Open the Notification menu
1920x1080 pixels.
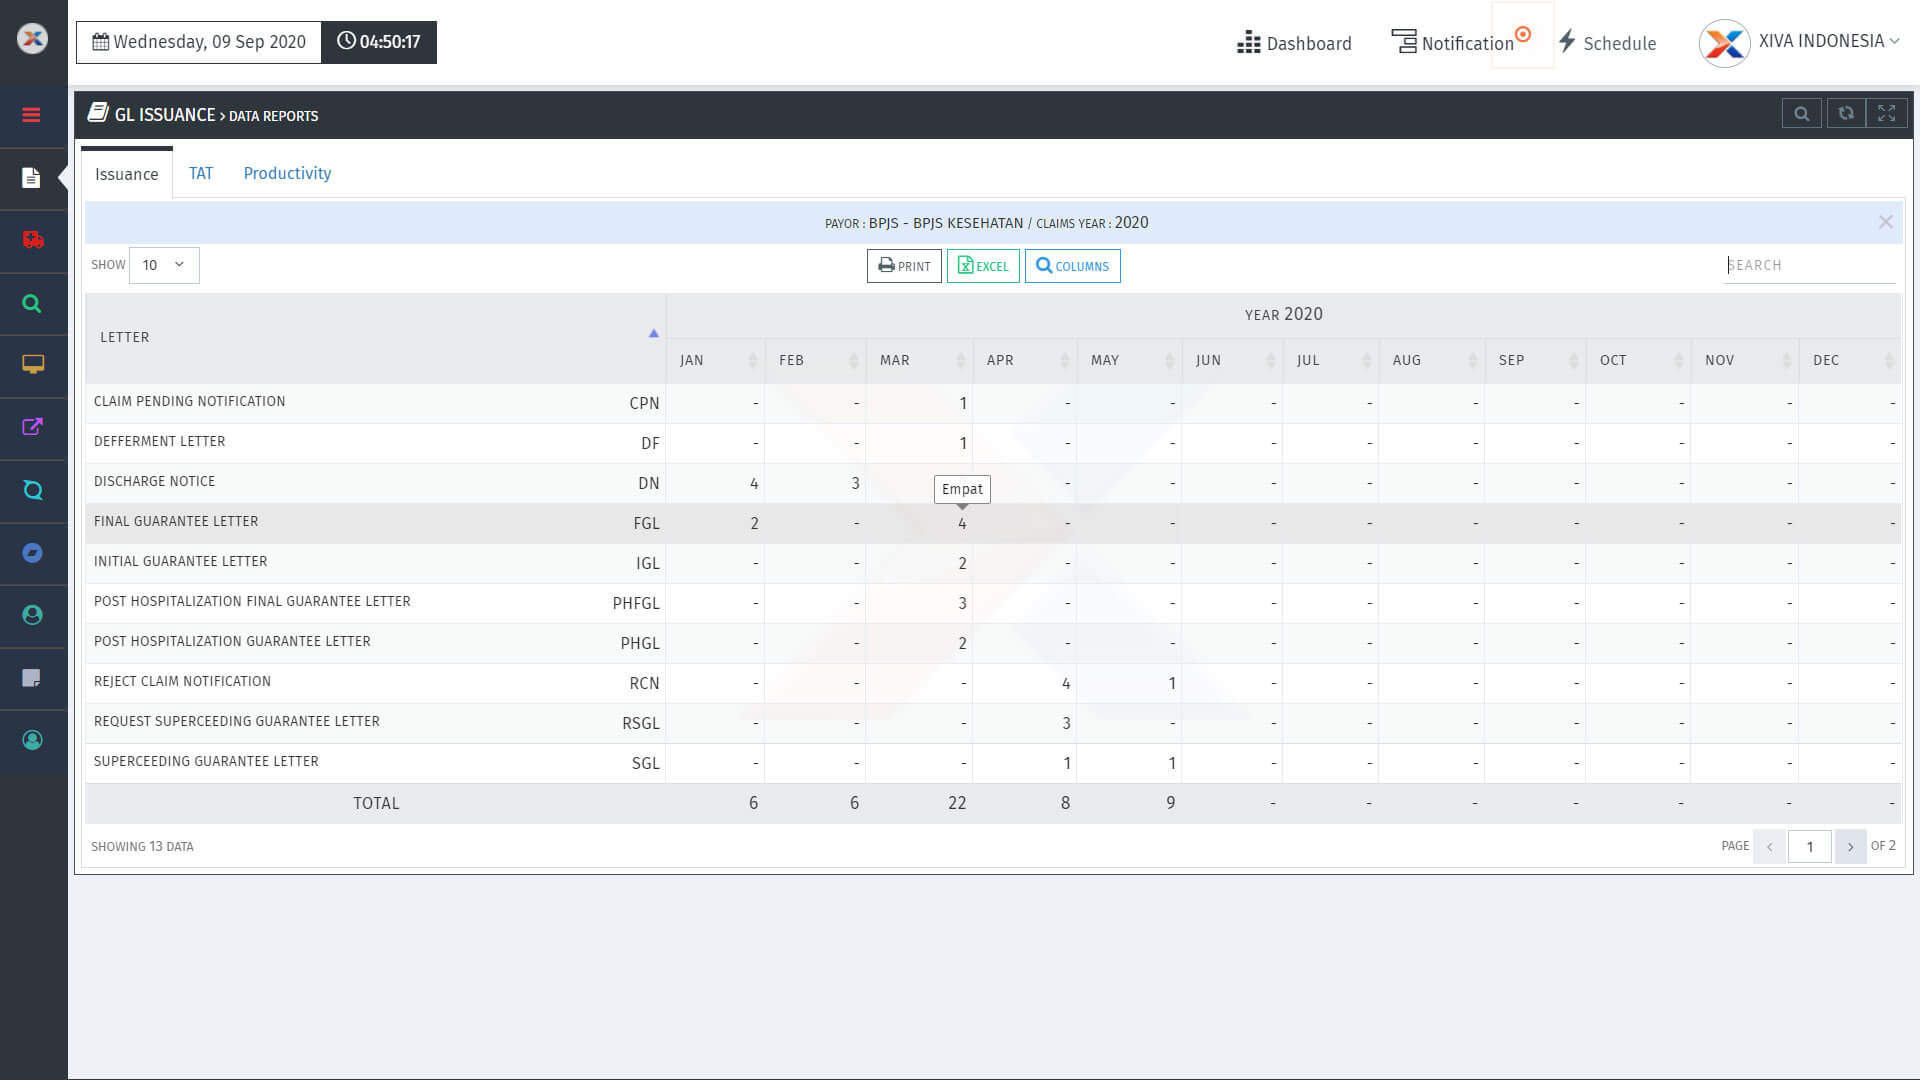click(x=1453, y=43)
